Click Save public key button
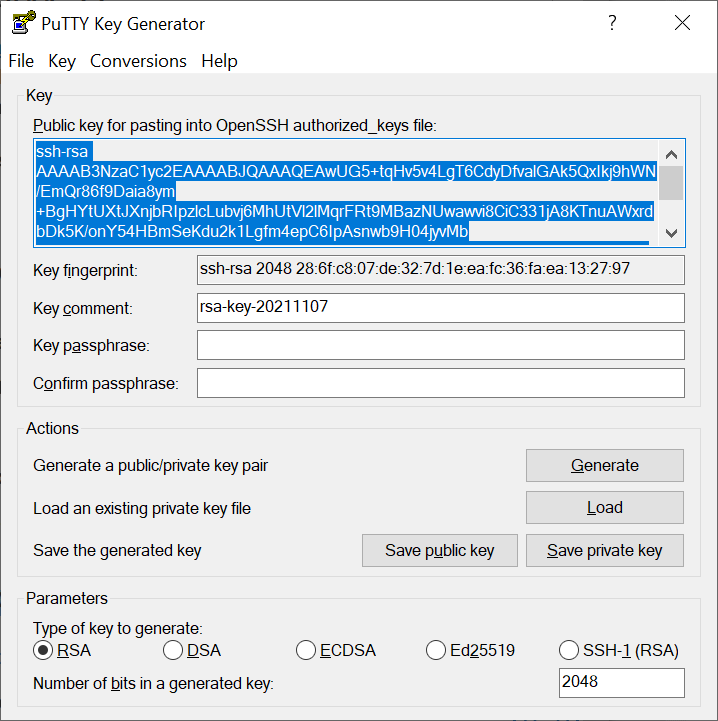718x721 pixels. coord(440,550)
